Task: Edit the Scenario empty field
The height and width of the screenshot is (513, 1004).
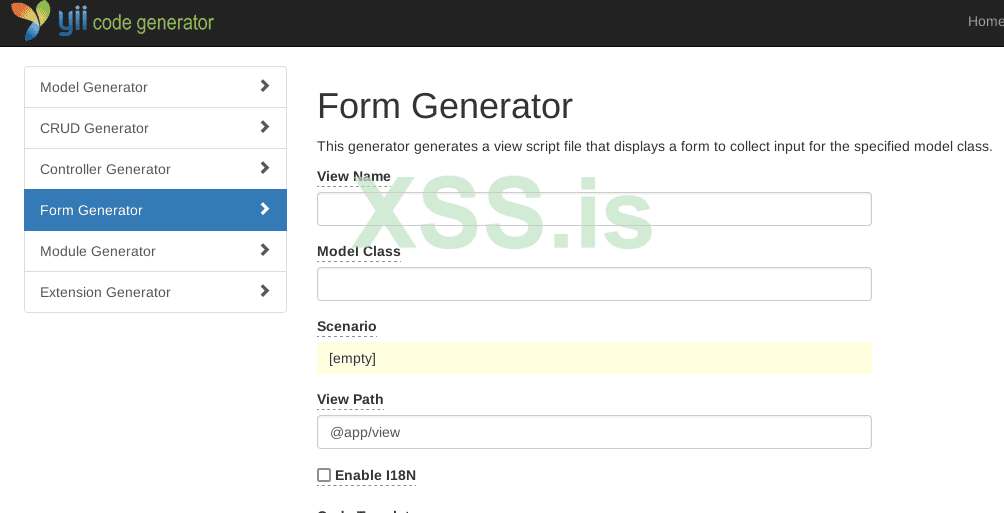Action: [594, 358]
